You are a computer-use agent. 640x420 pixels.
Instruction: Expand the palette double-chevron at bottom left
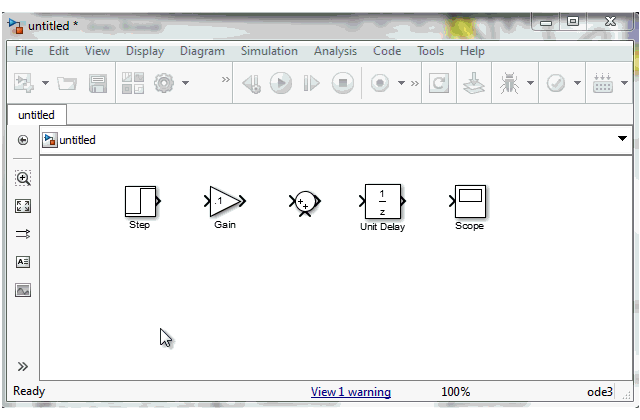click(23, 367)
